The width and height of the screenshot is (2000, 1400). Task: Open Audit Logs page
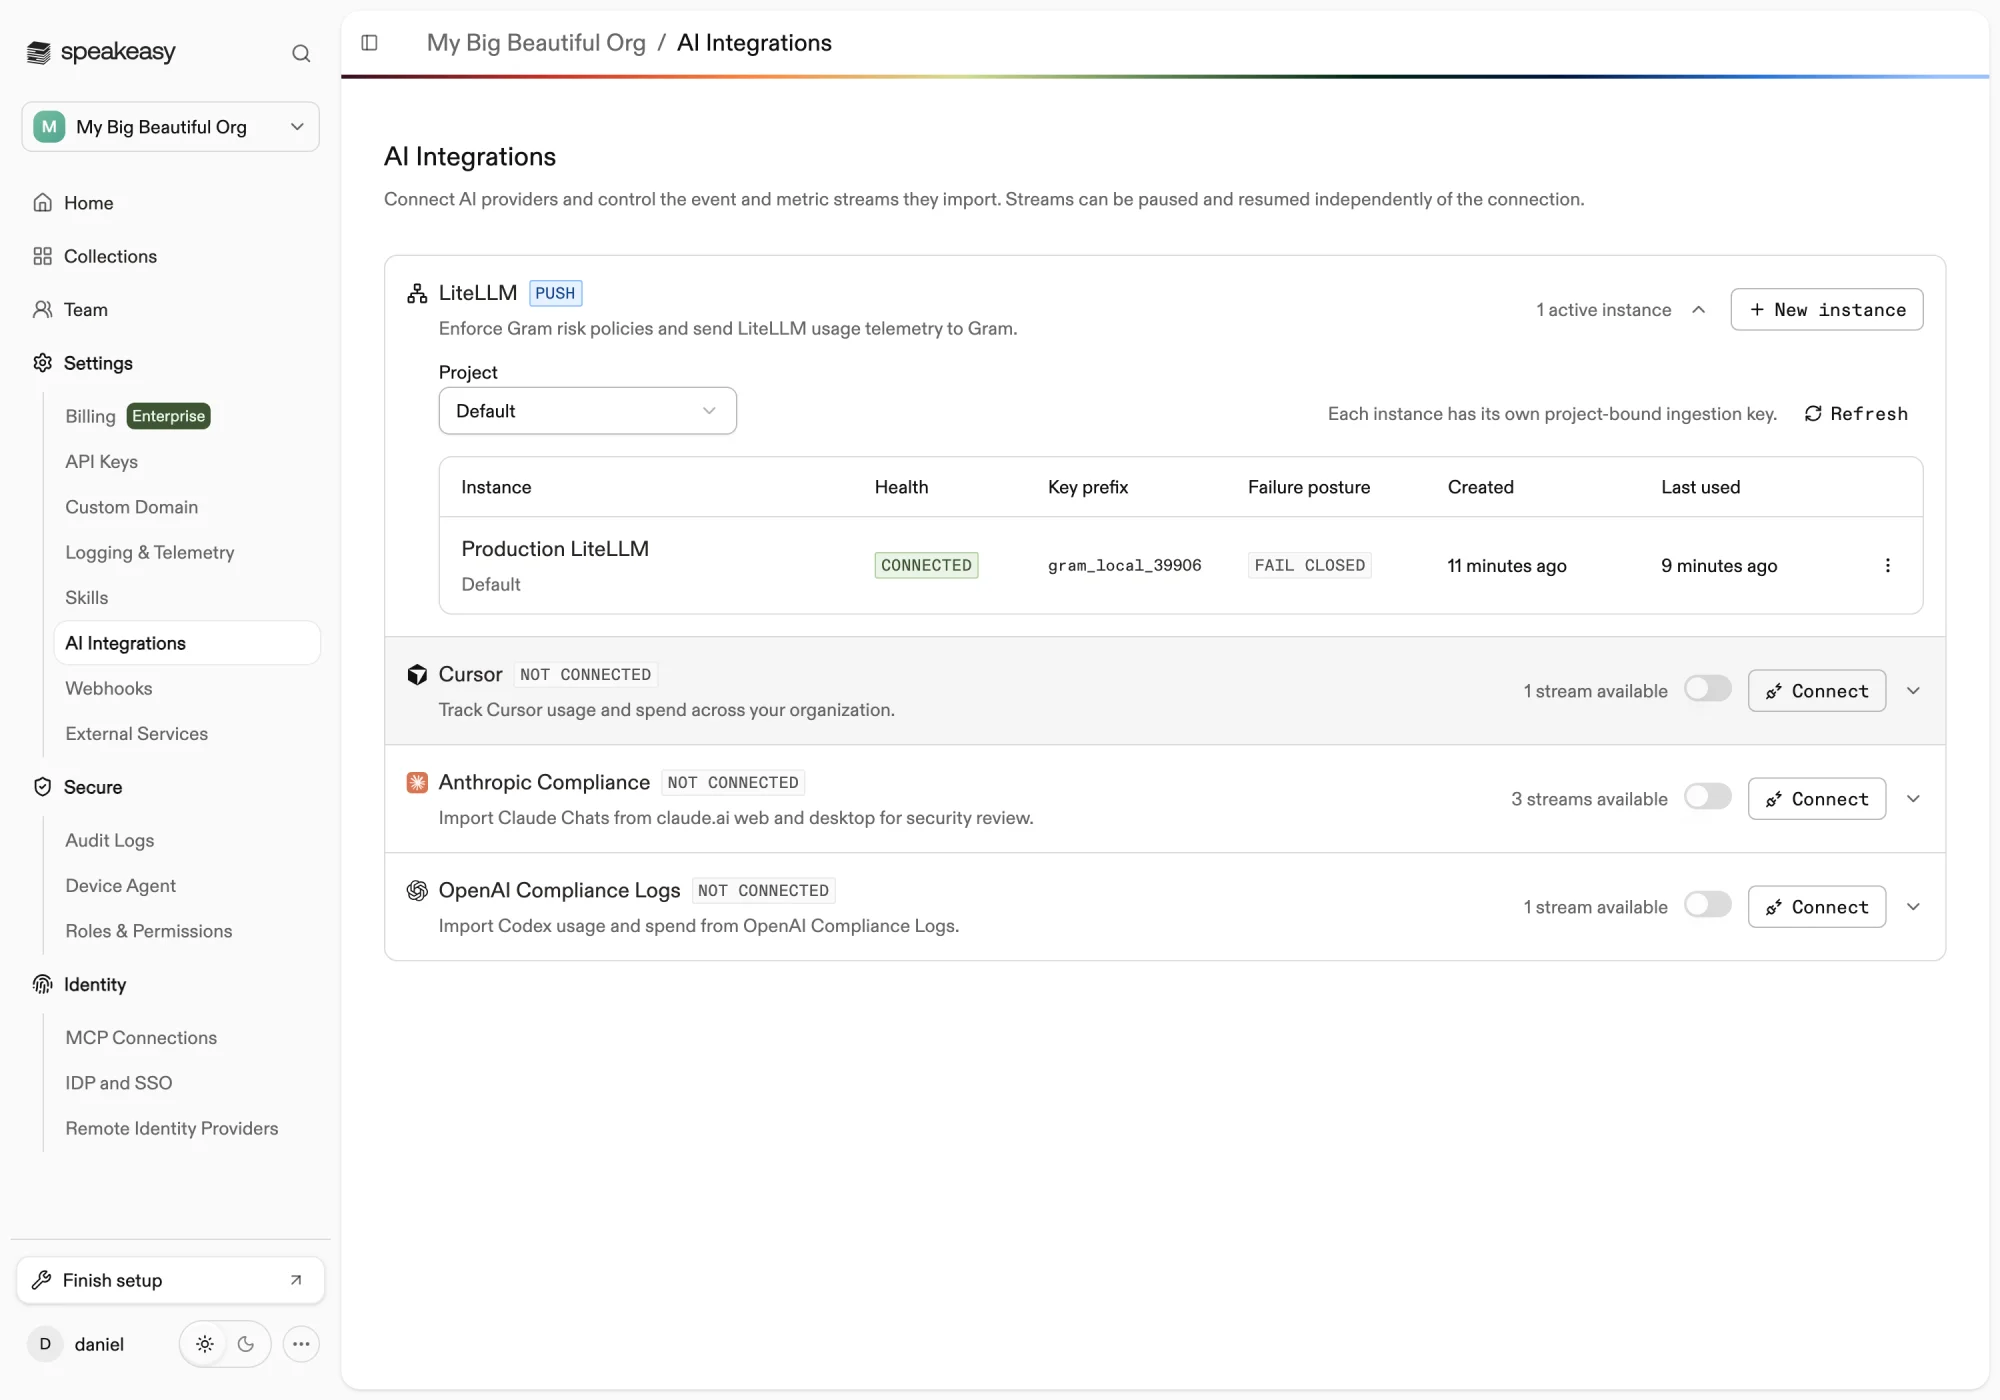point(110,841)
